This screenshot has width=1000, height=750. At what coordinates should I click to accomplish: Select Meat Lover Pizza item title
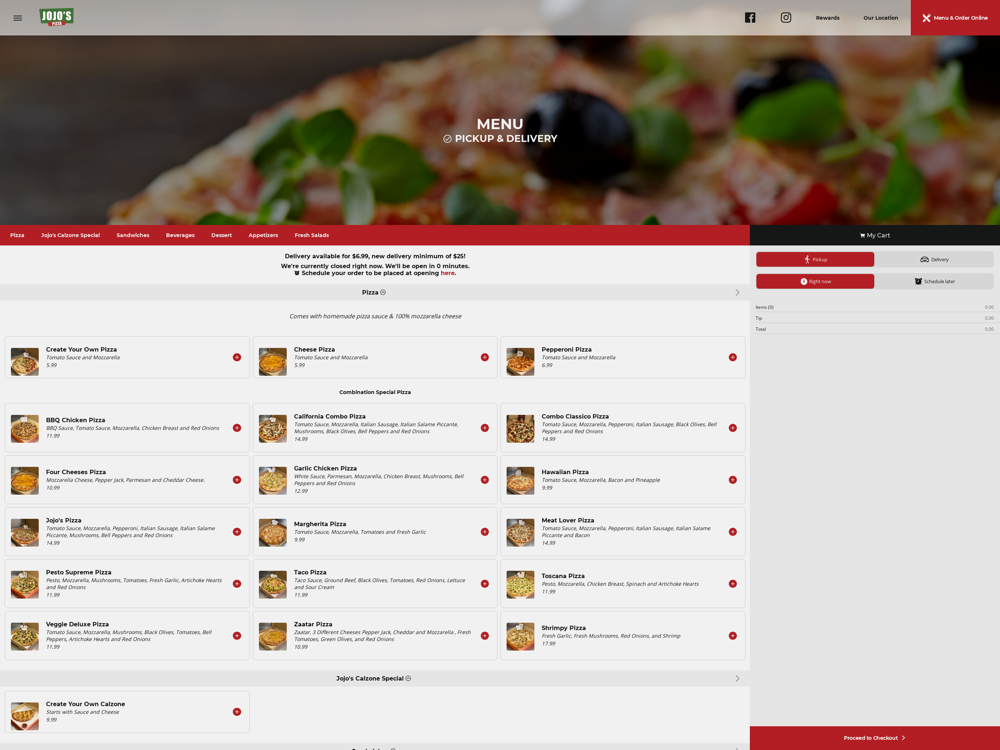[x=568, y=520]
